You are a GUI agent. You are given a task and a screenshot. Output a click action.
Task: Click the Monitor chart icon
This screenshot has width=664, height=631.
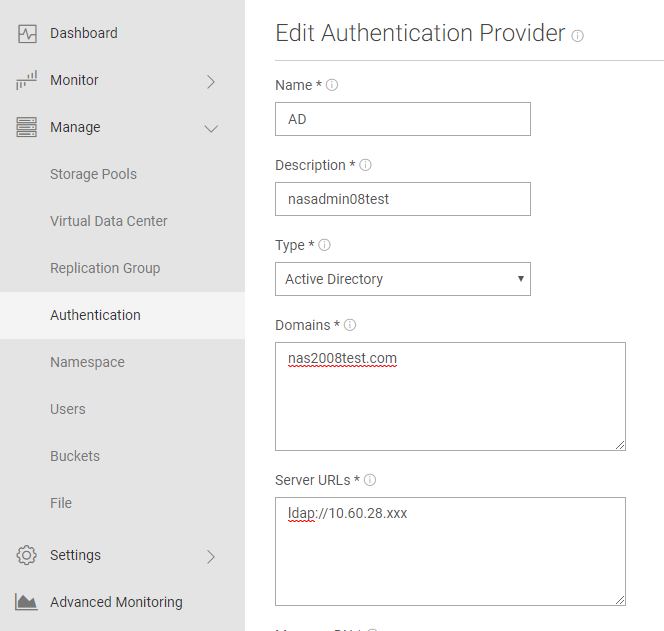click(x=27, y=81)
